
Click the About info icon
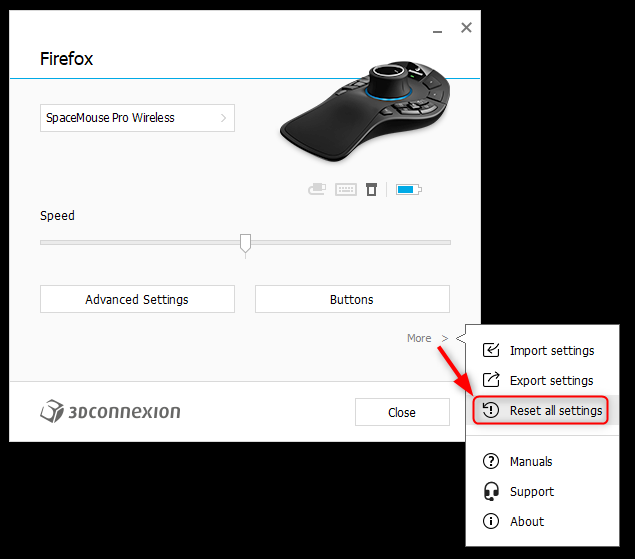pos(491,521)
